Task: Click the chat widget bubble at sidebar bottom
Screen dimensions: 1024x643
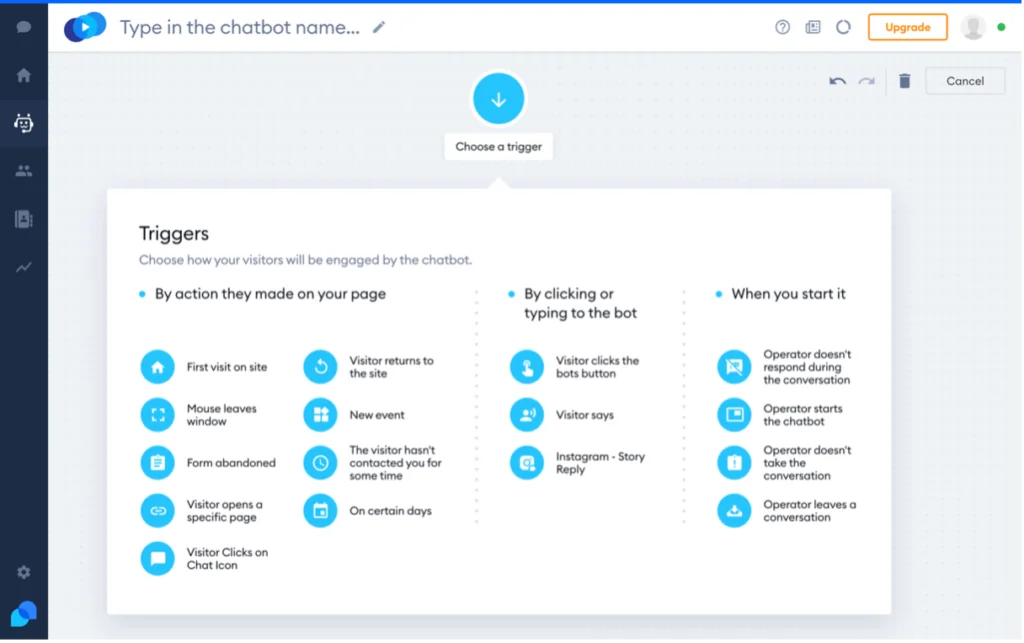Action: (x=24, y=614)
